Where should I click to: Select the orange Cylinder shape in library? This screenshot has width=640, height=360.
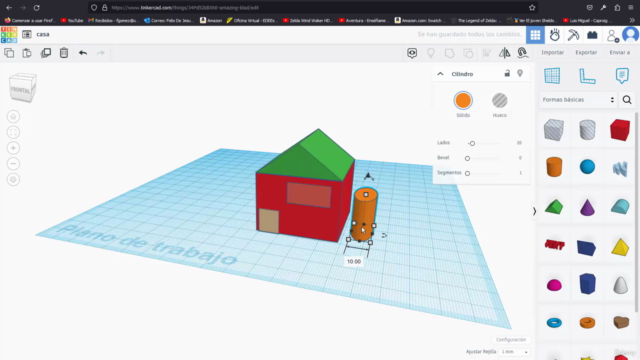554,167
